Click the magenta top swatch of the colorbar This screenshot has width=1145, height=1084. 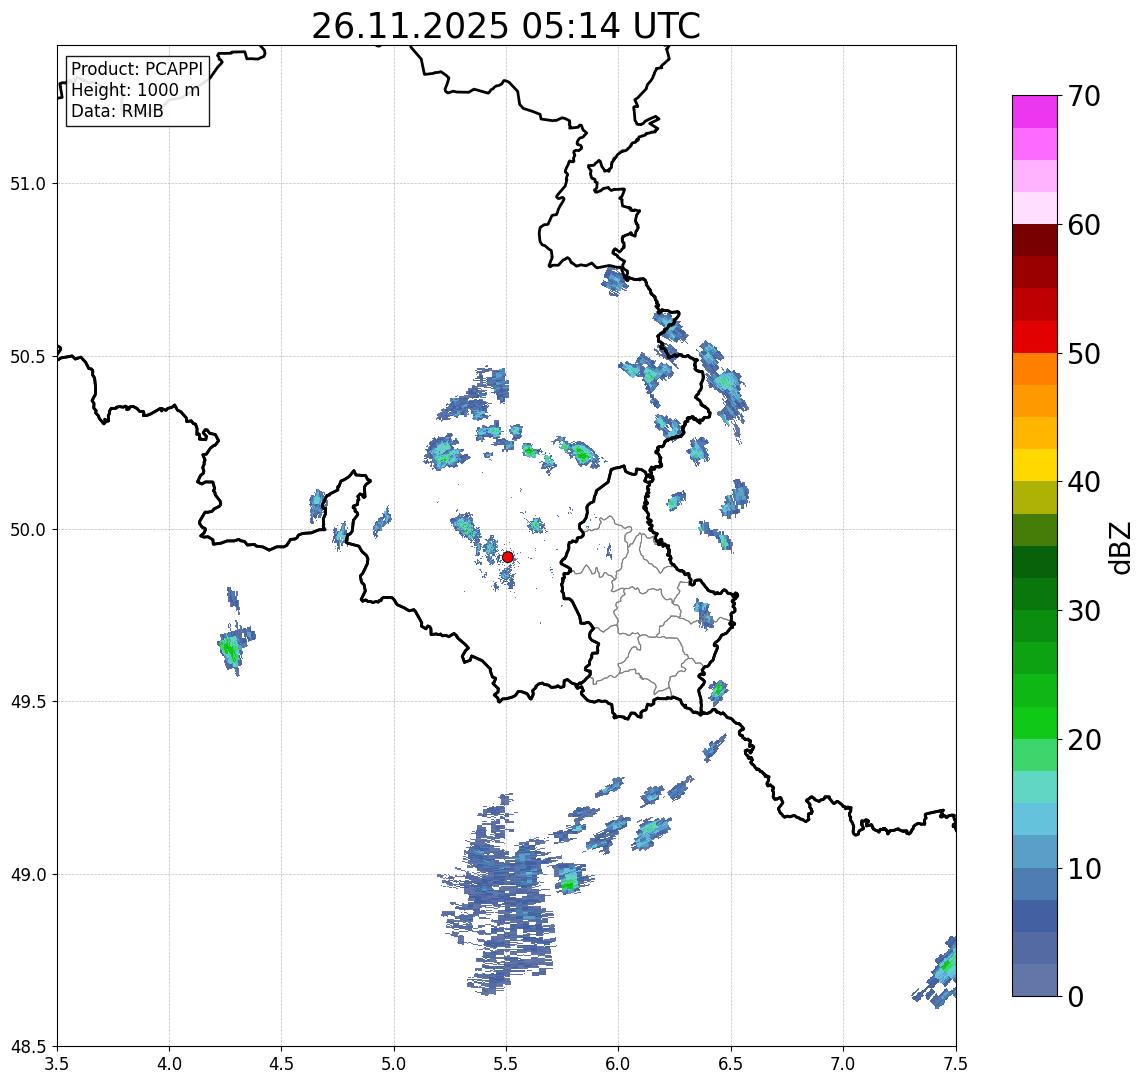pyautogui.click(x=1035, y=112)
